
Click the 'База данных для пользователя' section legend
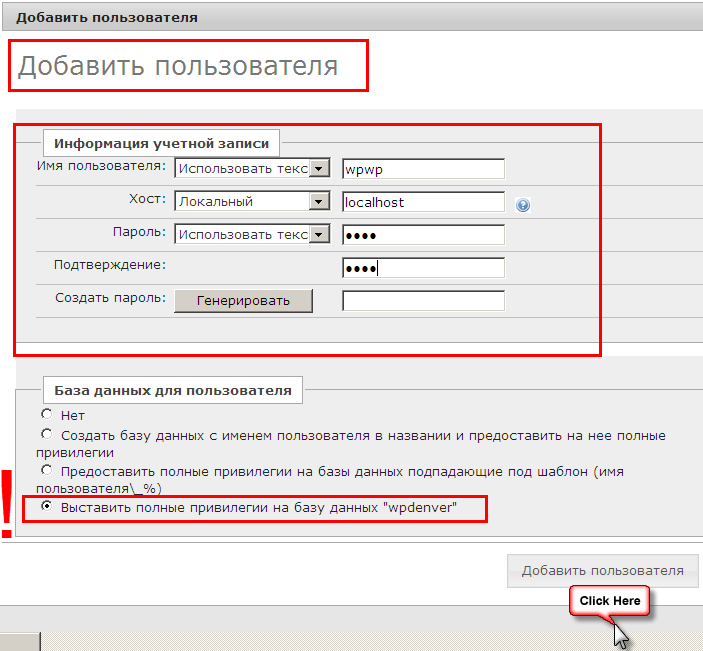pyautogui.click(x=172, y=390)
